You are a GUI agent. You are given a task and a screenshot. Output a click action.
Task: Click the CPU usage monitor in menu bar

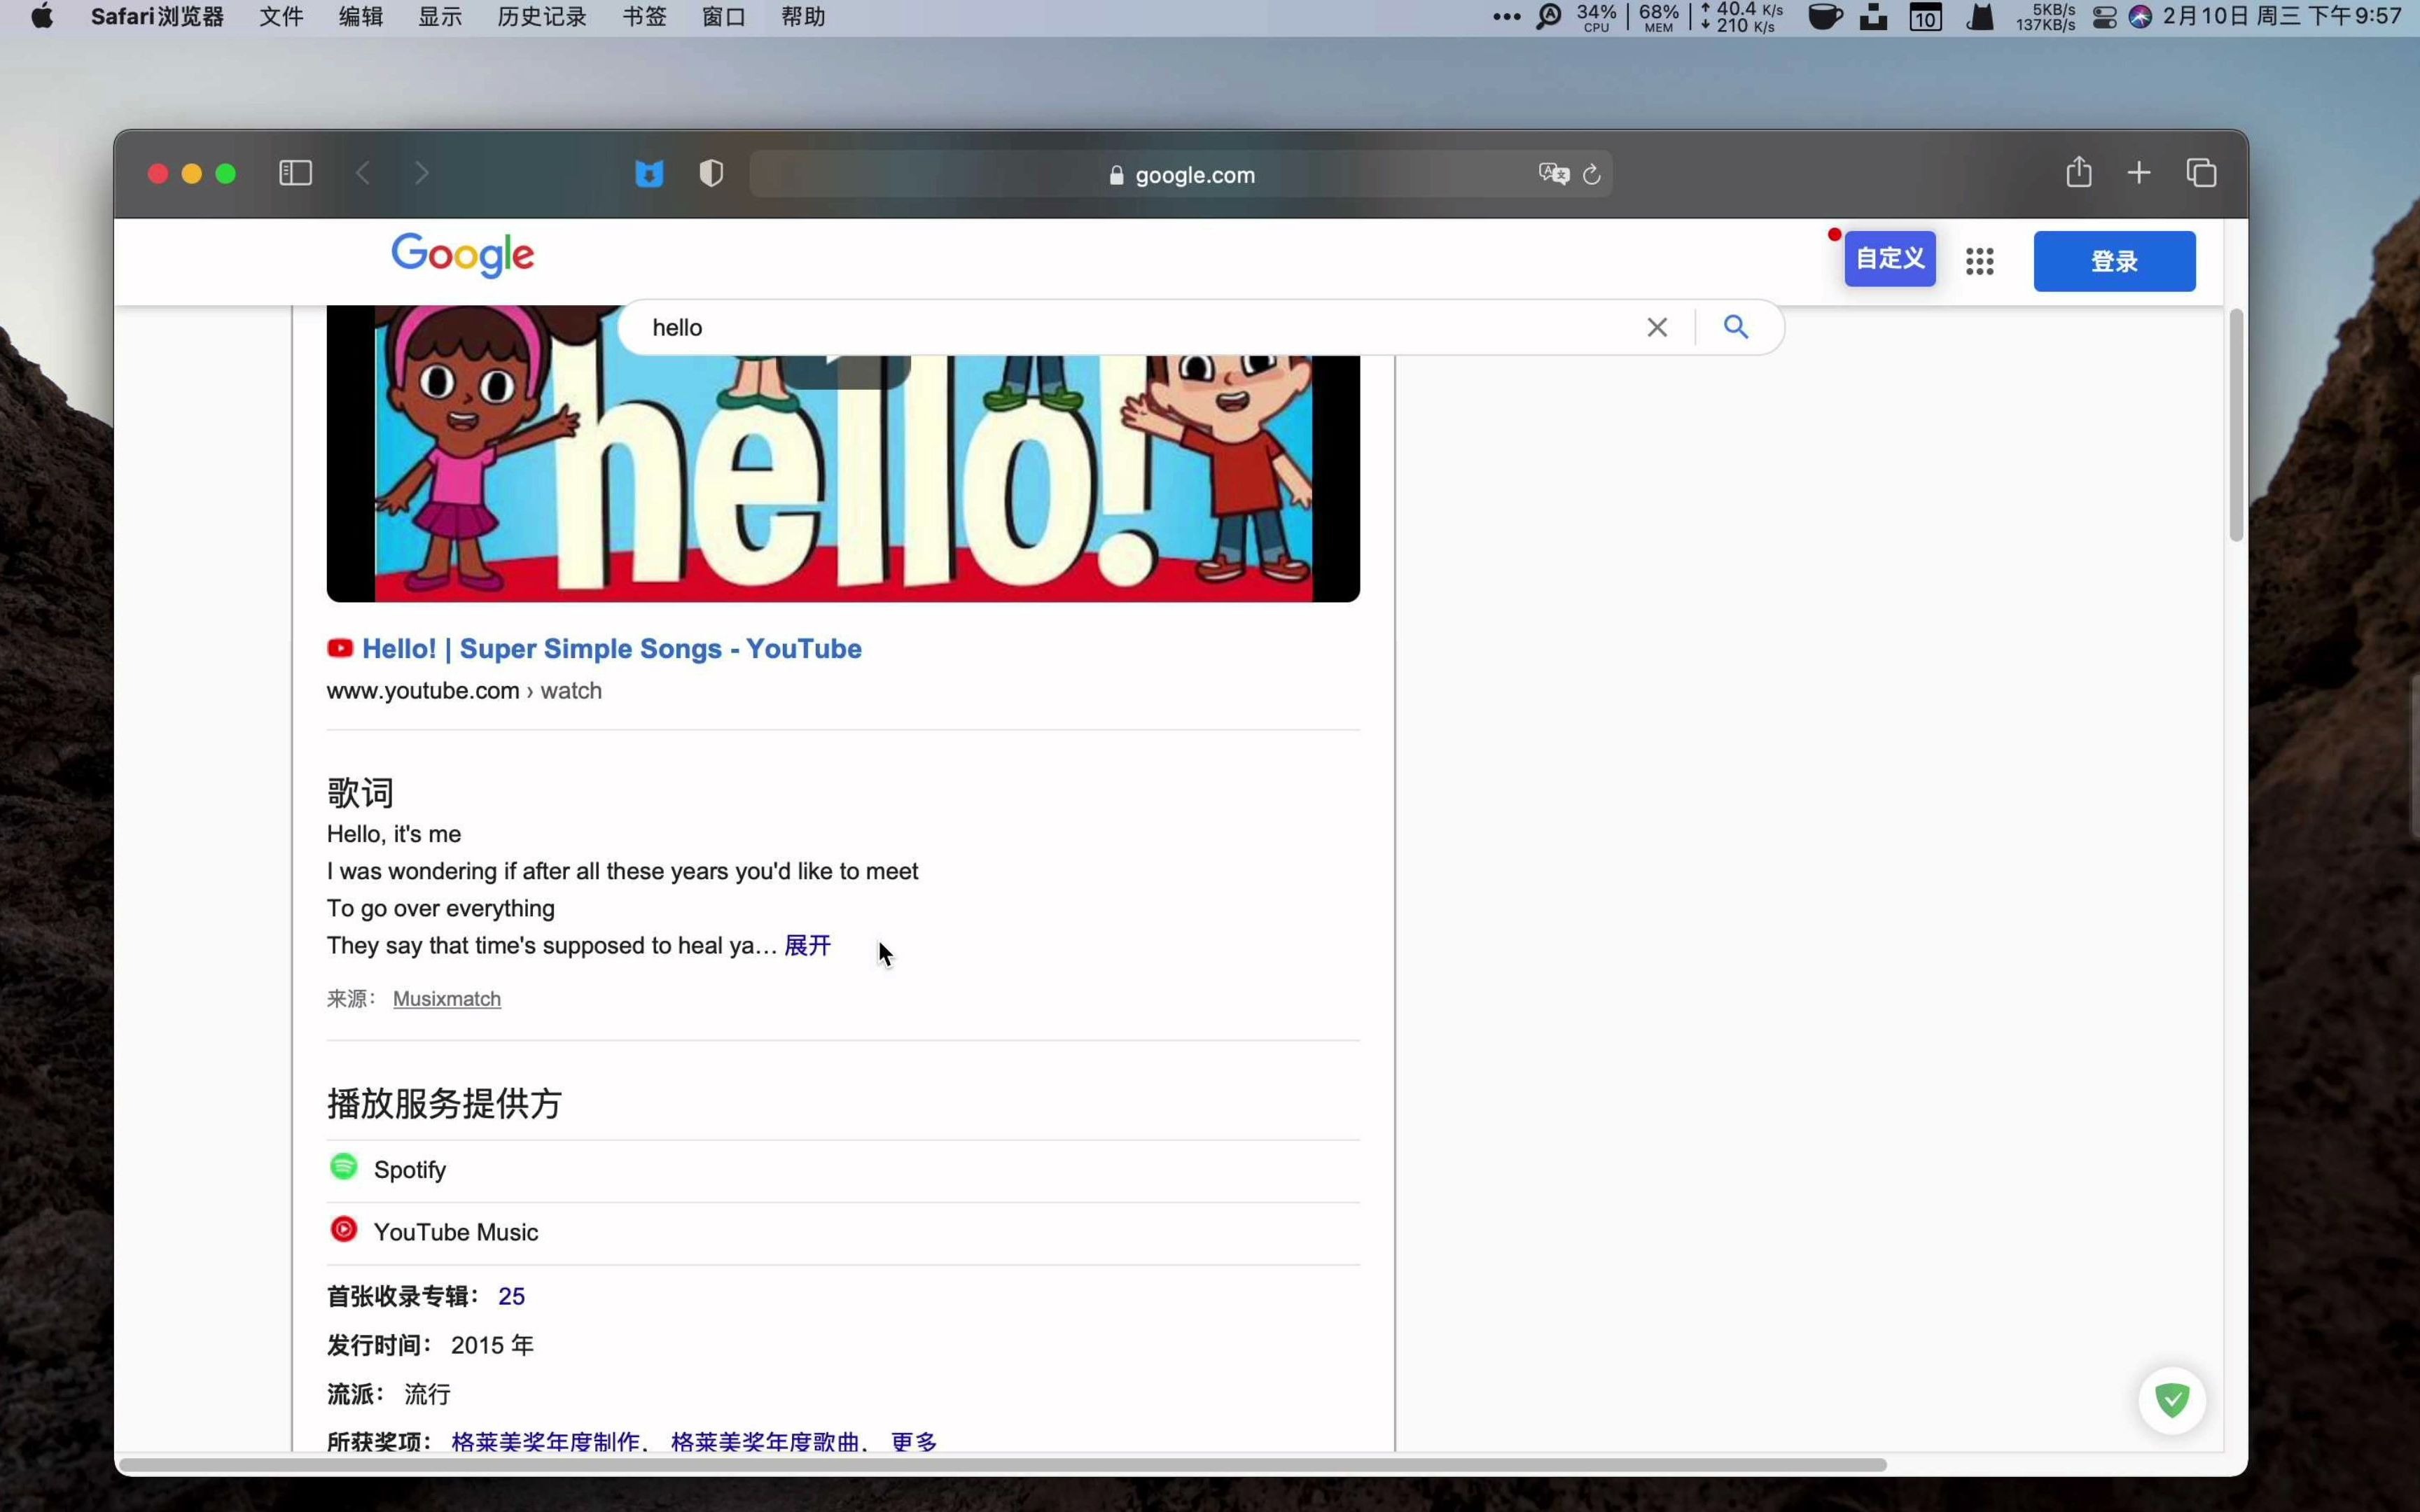pos(1596,17)
